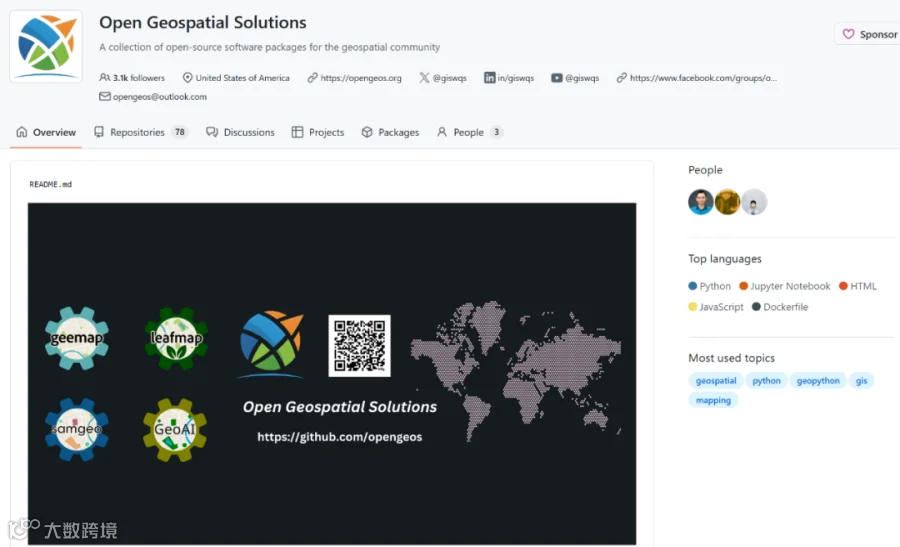Click the geemap gear logo
This screenshot has height=547, width=900.
point(77,338)
